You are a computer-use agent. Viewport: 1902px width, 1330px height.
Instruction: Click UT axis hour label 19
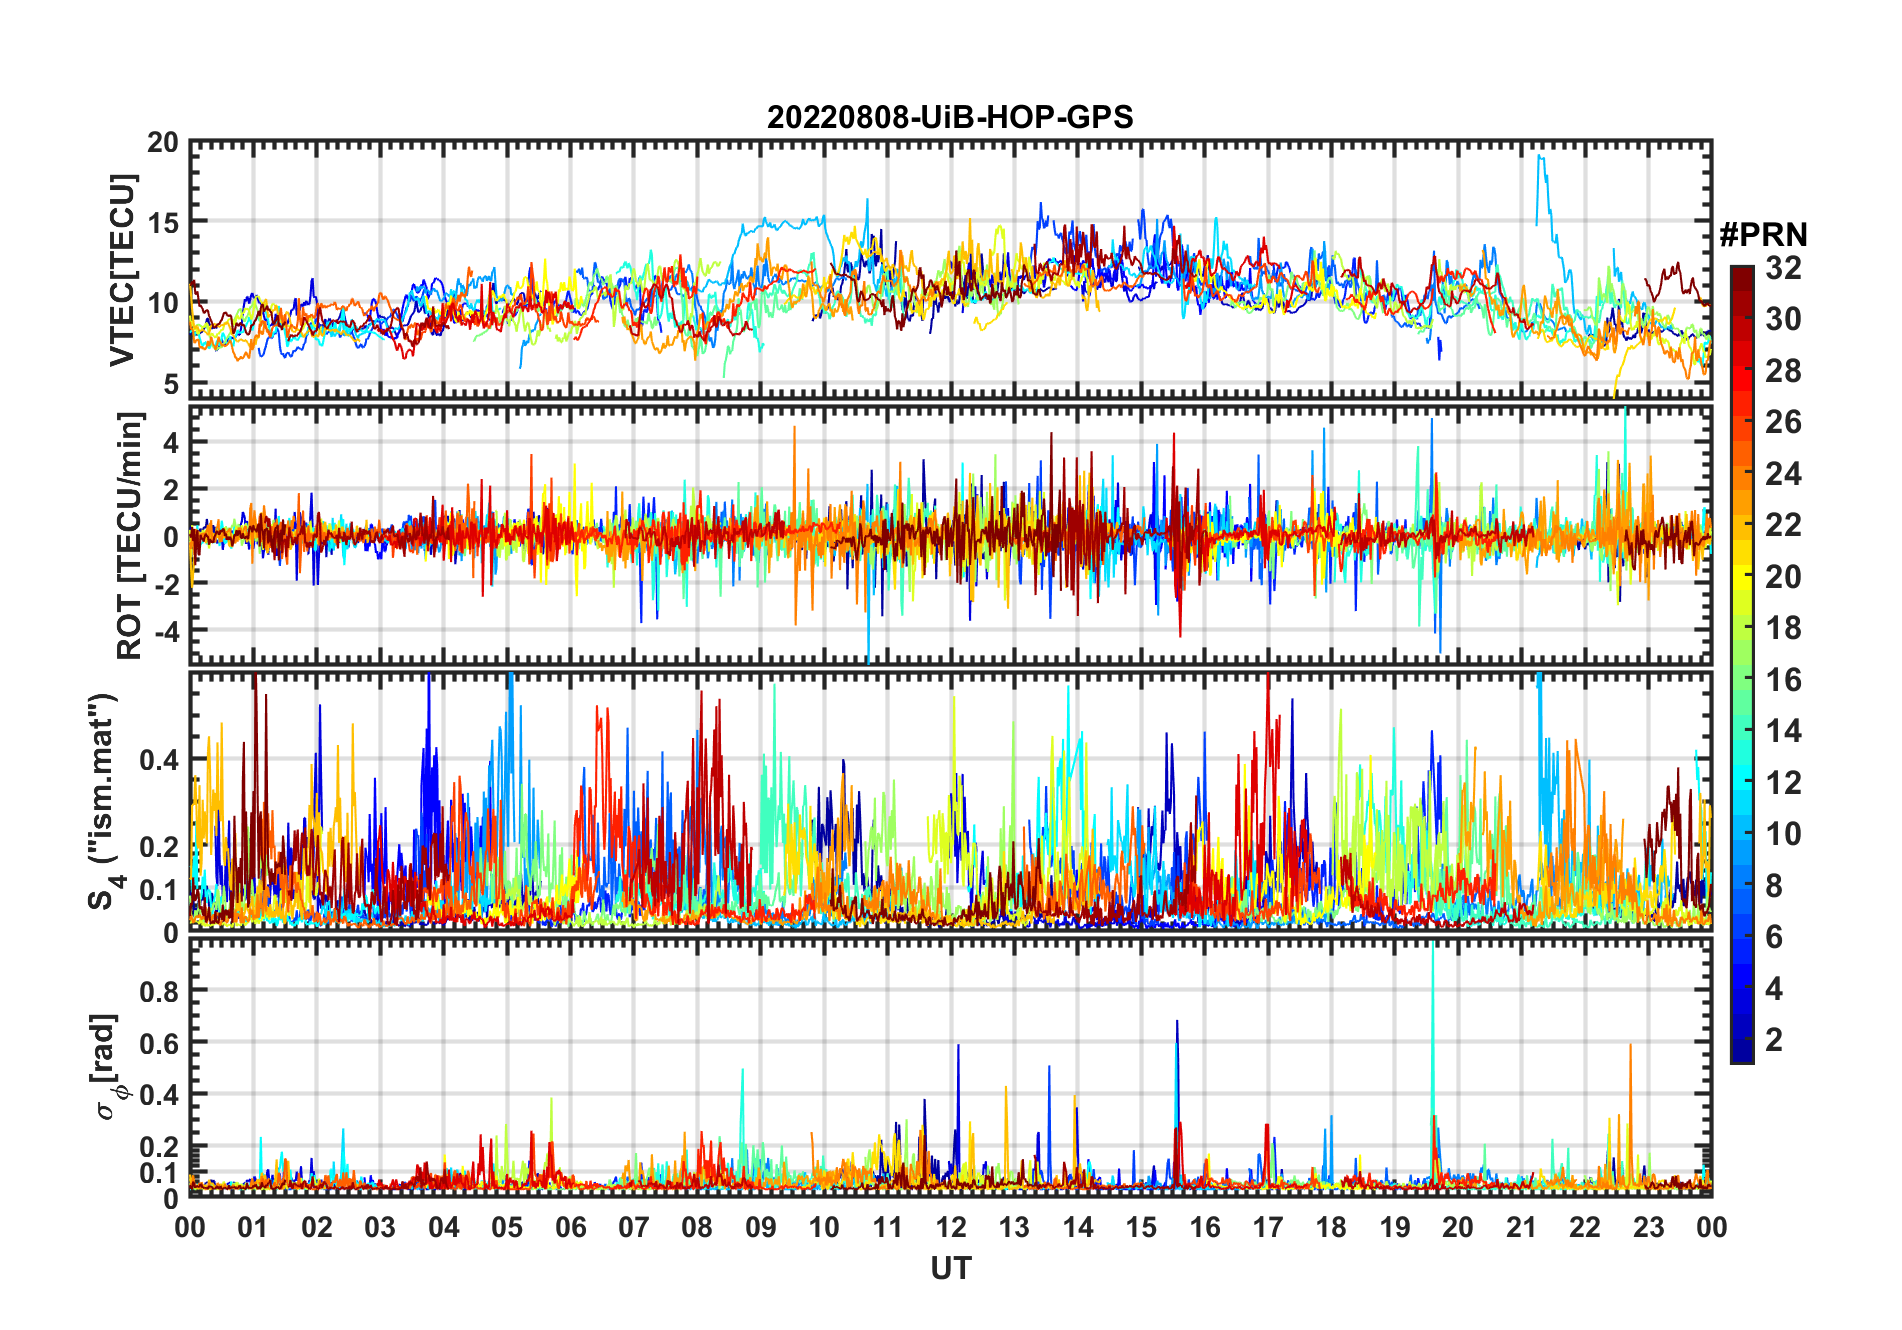(1395, 1228)
